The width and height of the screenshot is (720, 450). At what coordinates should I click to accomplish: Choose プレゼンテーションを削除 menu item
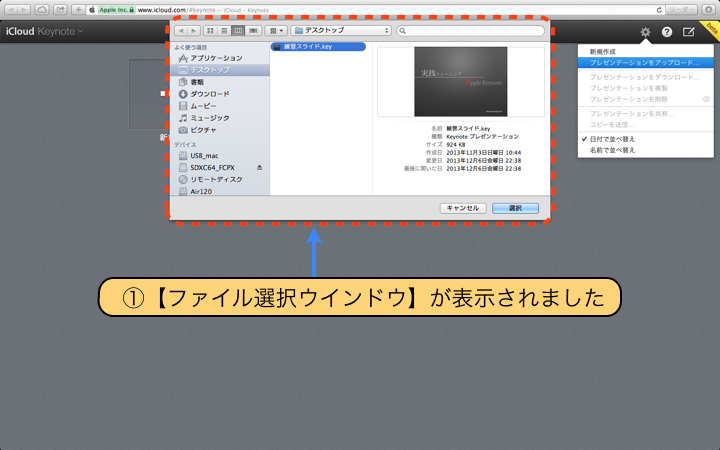(x=646, y=99)
